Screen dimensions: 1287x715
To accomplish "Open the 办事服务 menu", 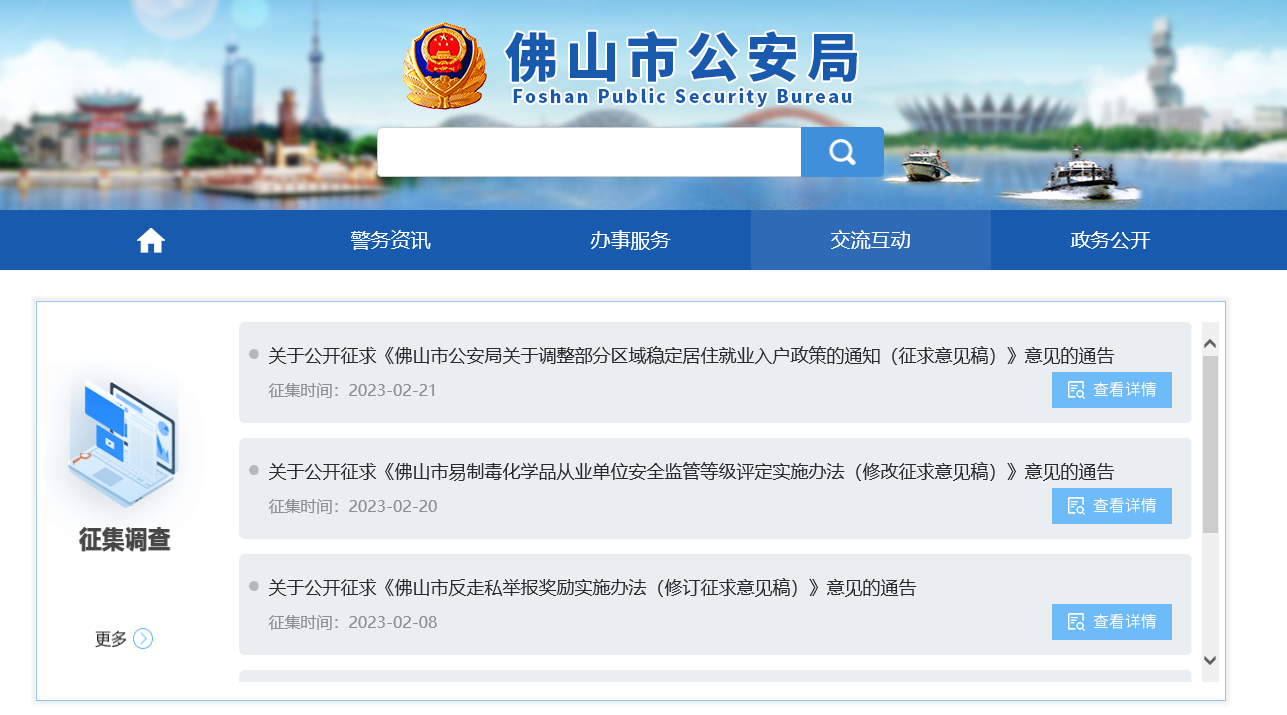I will point(630,240).
